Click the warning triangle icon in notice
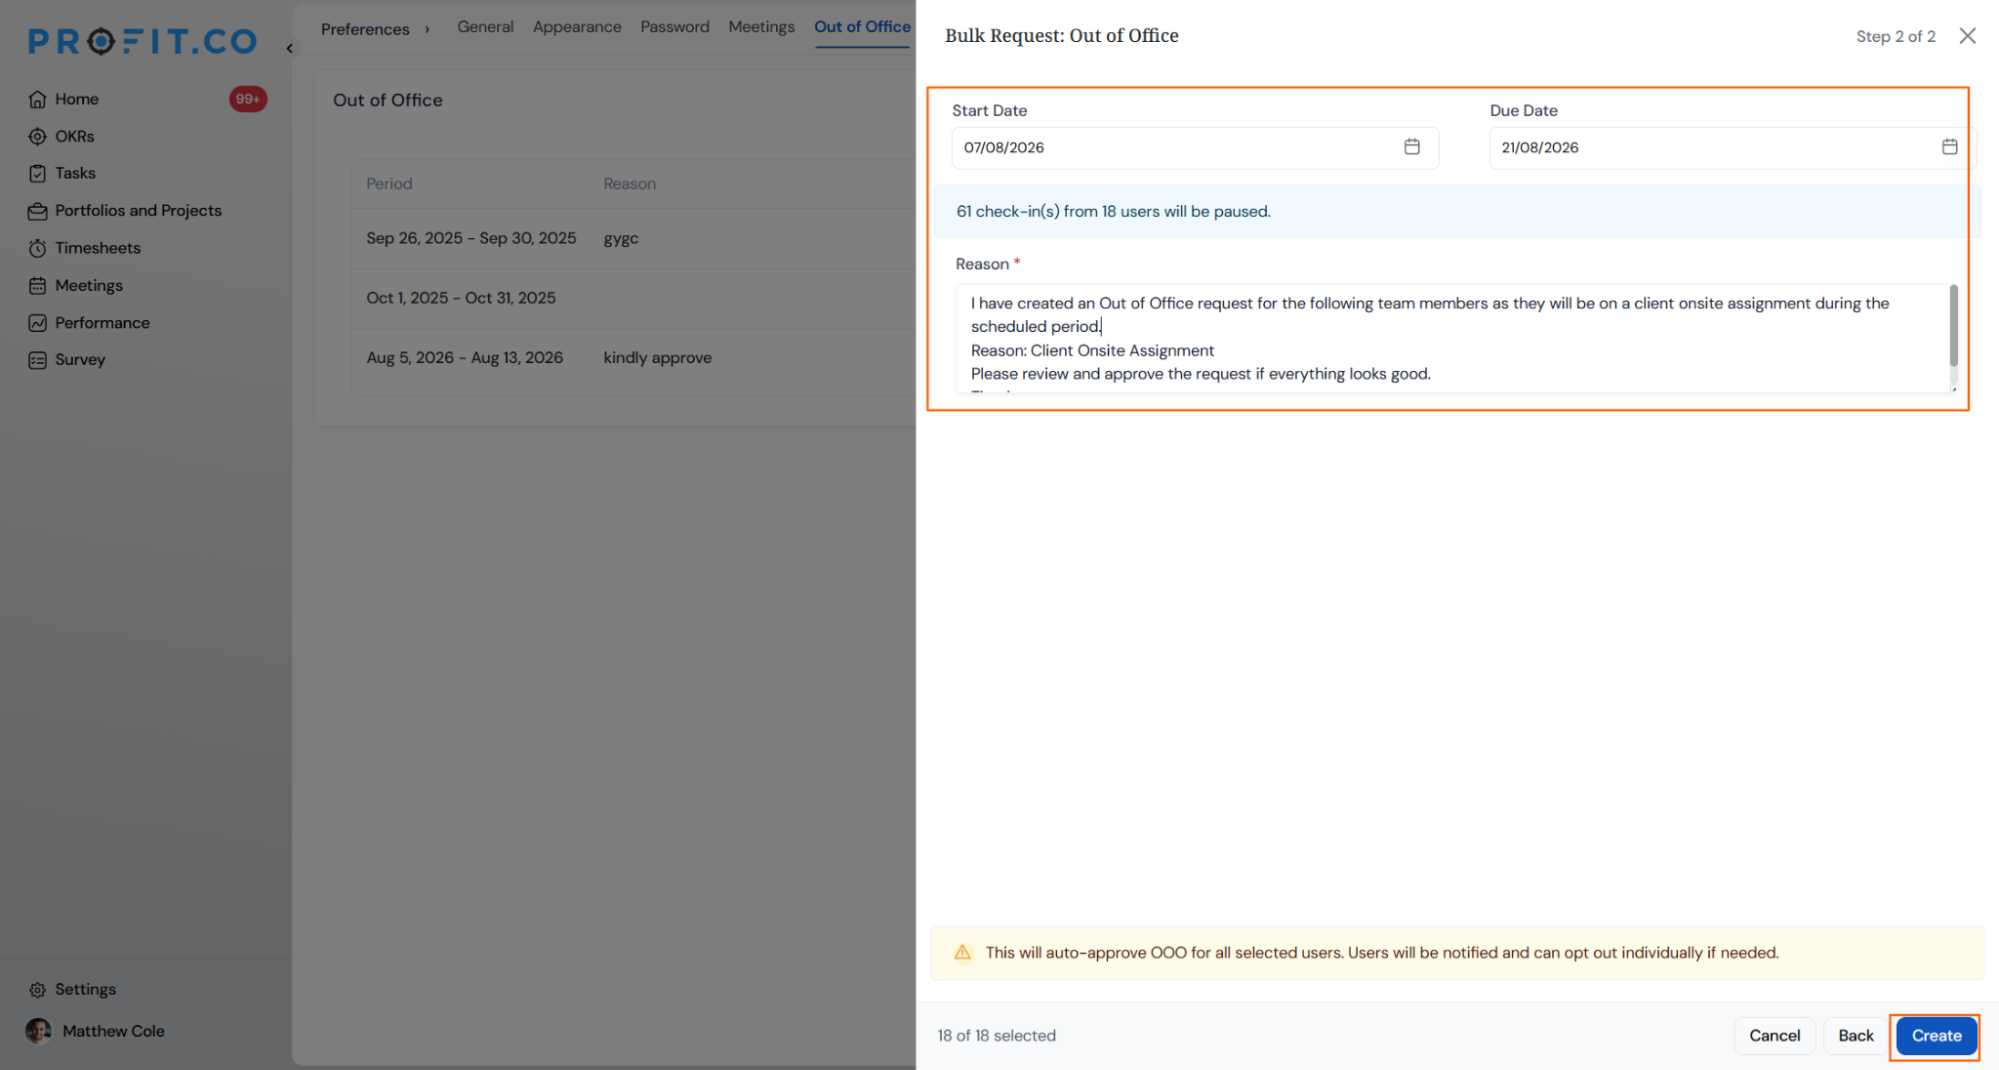Screen dimensions: 1999x1070 pyautogui.click(x=962, y=952)
